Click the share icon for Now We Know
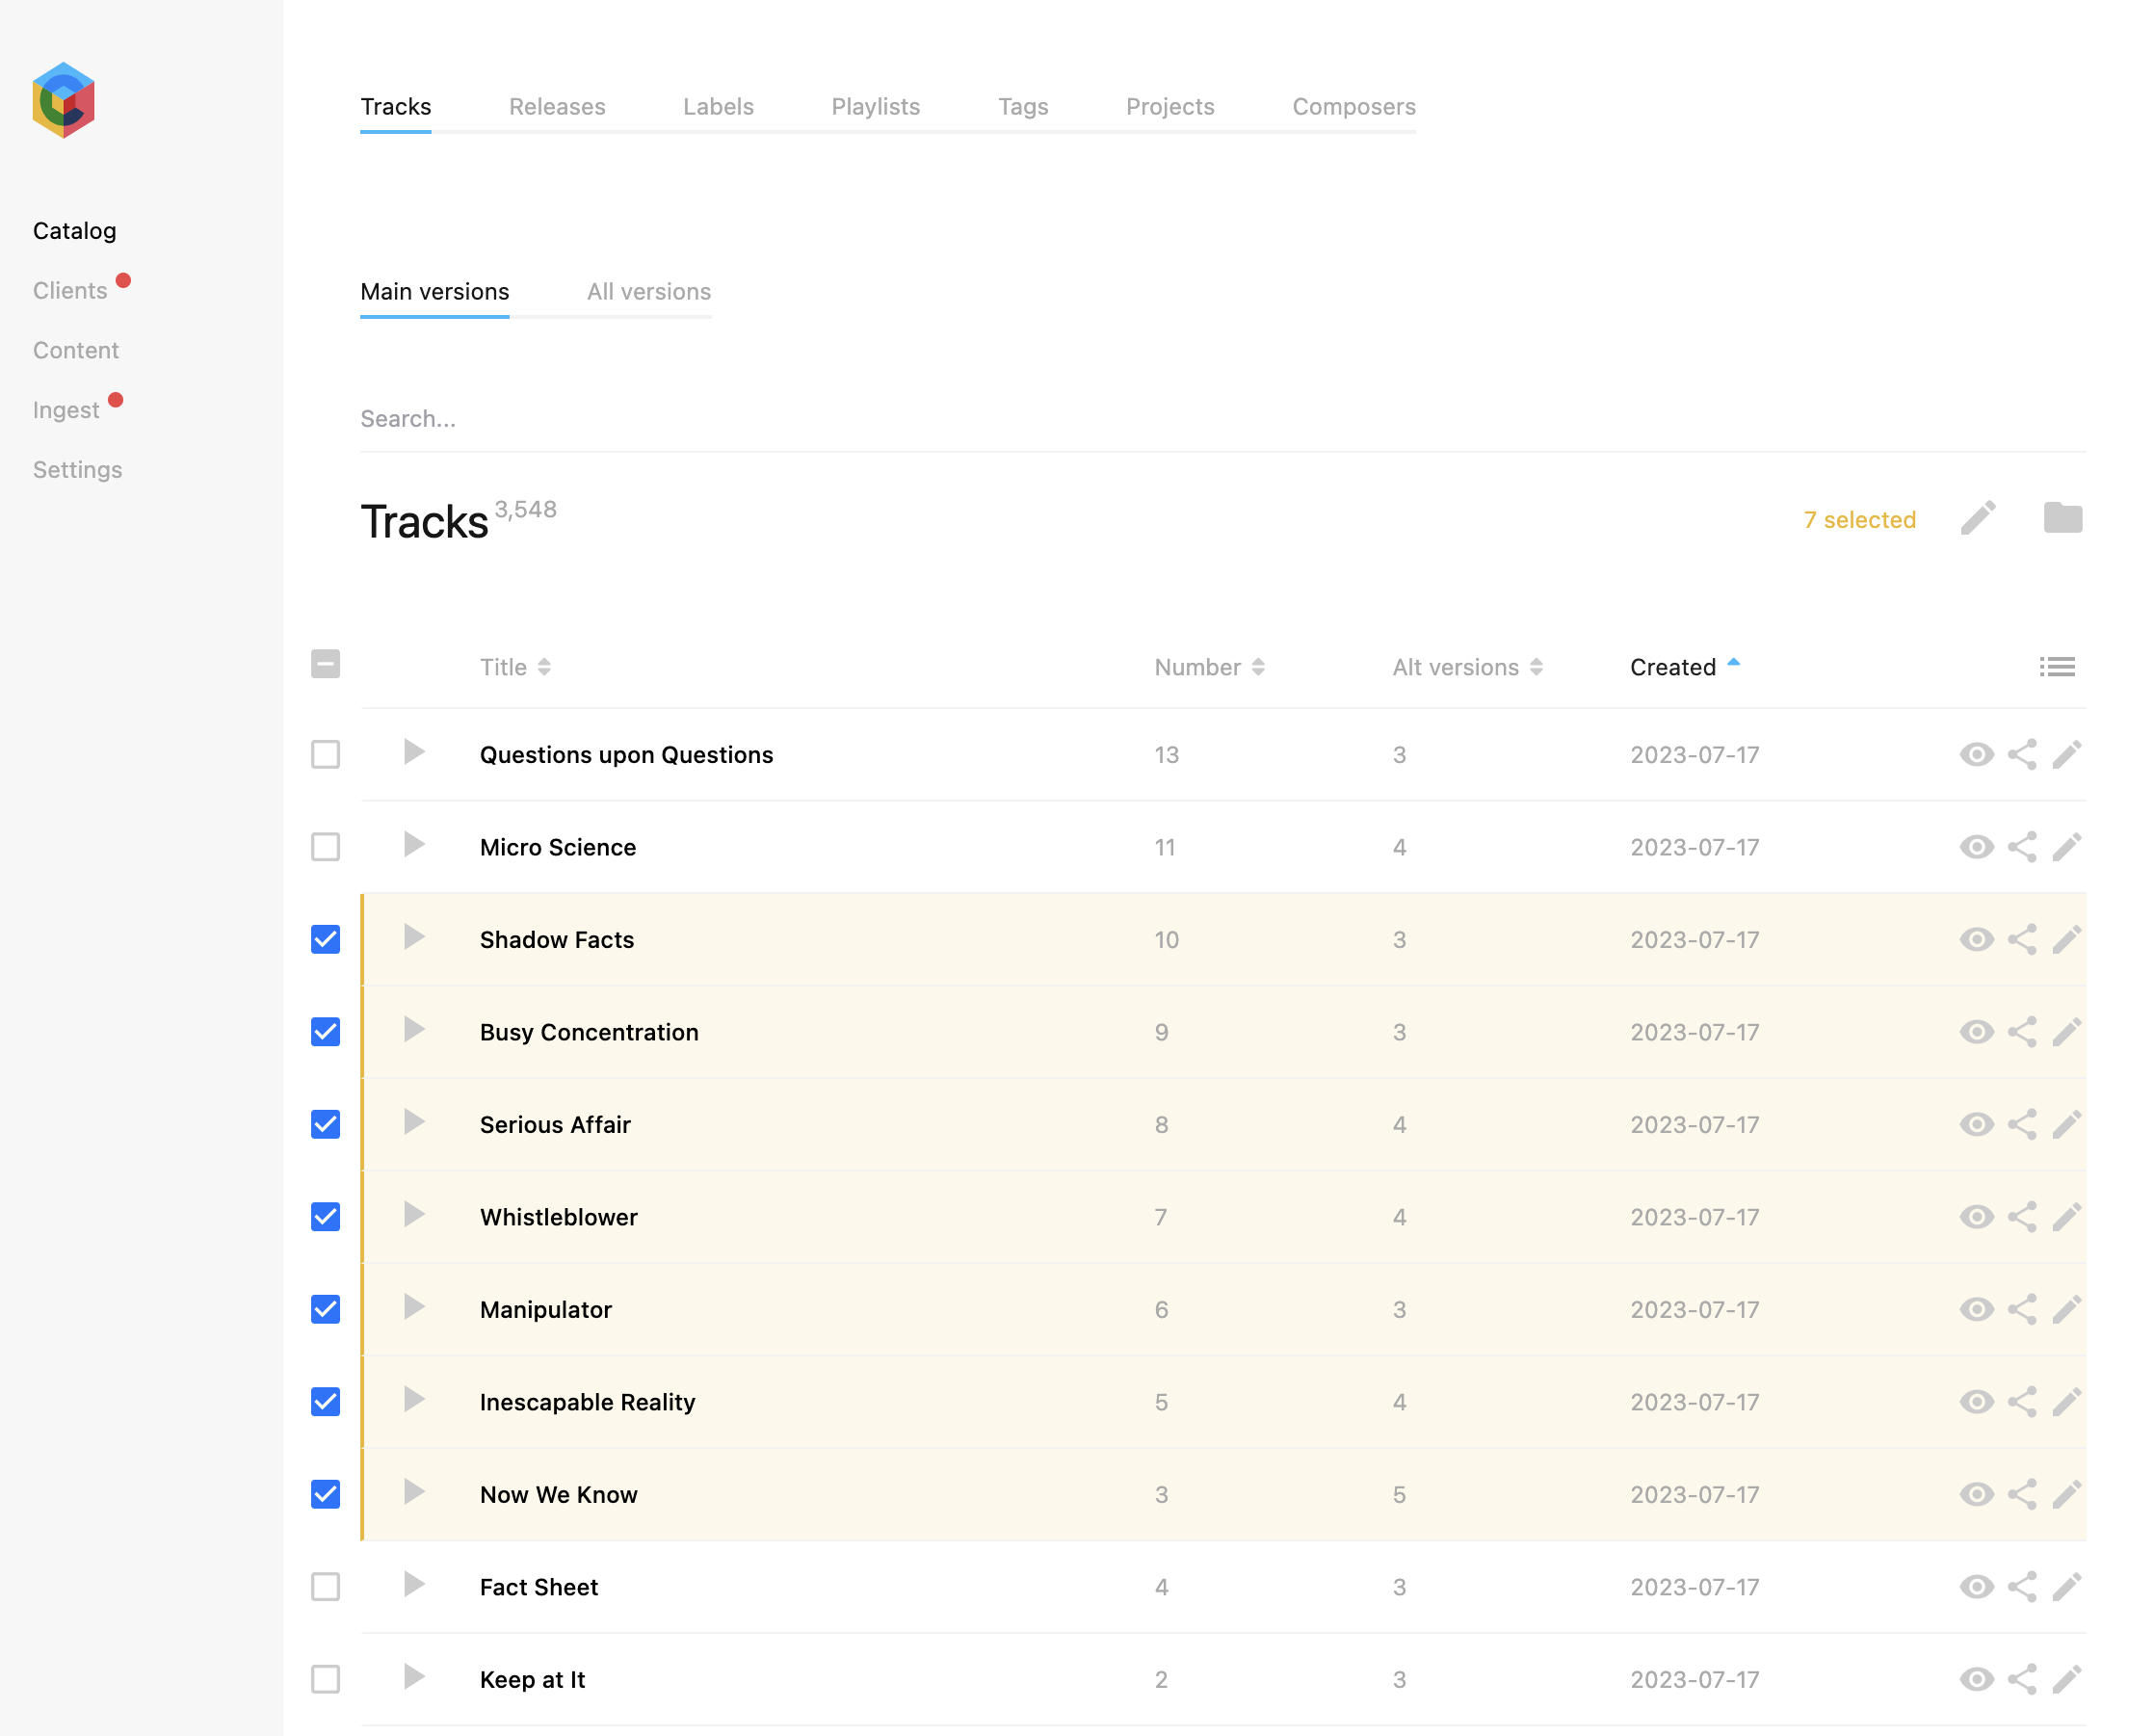 tap(2022, 1494)
